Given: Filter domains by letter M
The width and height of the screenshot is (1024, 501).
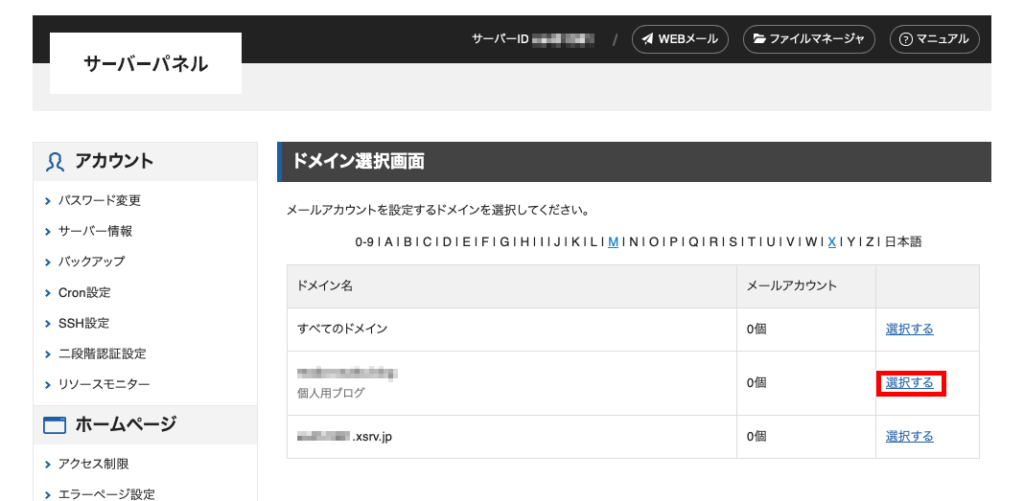Looking at the screenshot, I should tap(613, 242).
